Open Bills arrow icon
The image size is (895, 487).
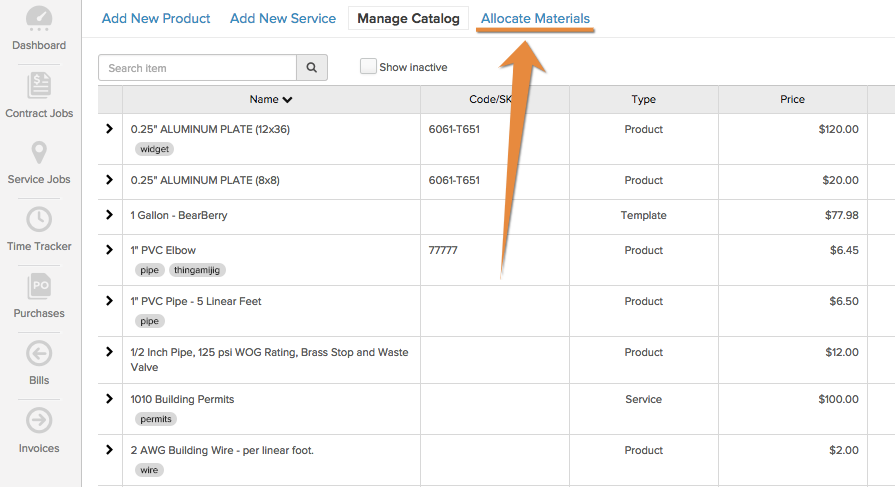click(x=39, y=353)
